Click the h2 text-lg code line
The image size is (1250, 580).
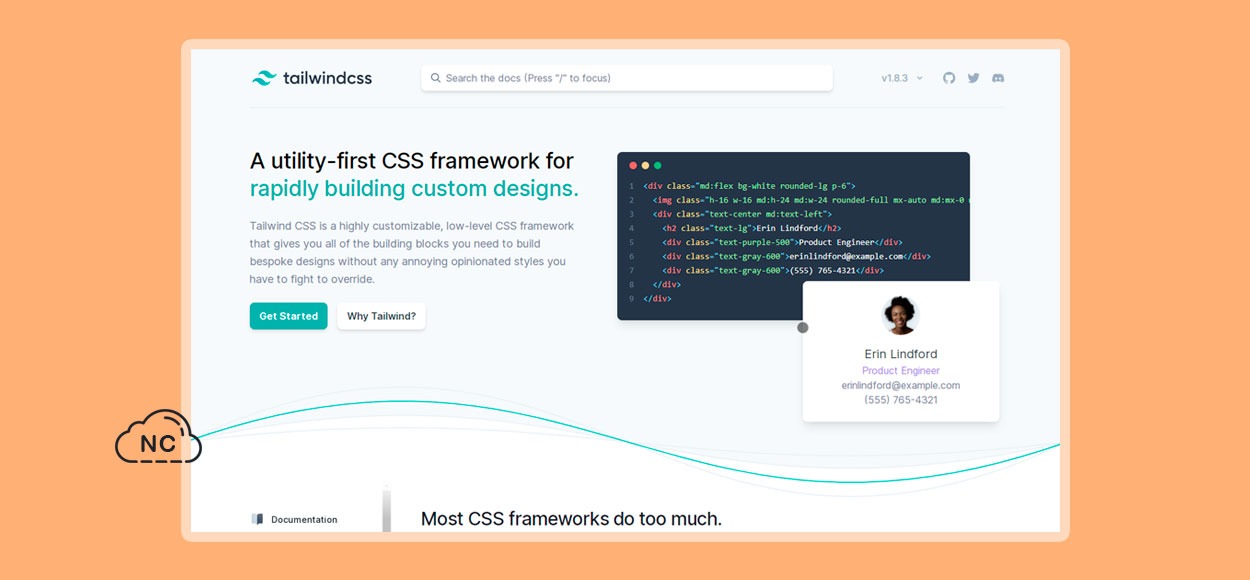click(x=752, y=228)
